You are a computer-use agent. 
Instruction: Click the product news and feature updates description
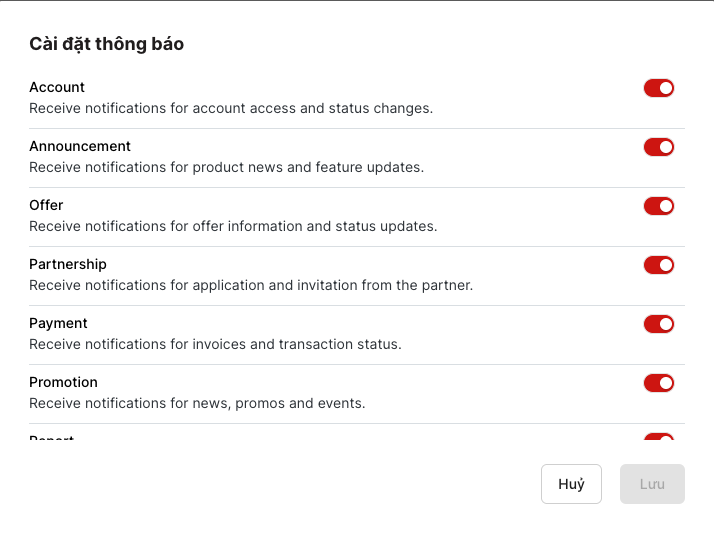(x=226, y=167)
